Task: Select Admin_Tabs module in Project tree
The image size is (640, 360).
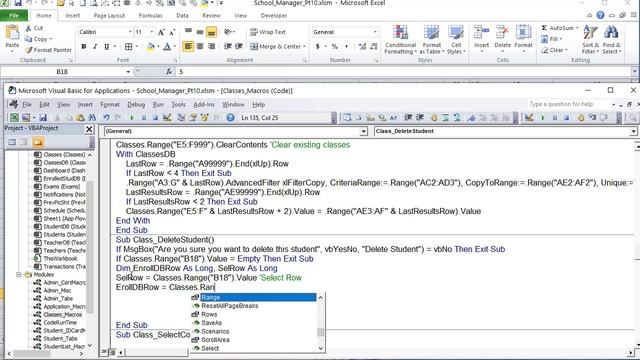Action: (58, 298)
